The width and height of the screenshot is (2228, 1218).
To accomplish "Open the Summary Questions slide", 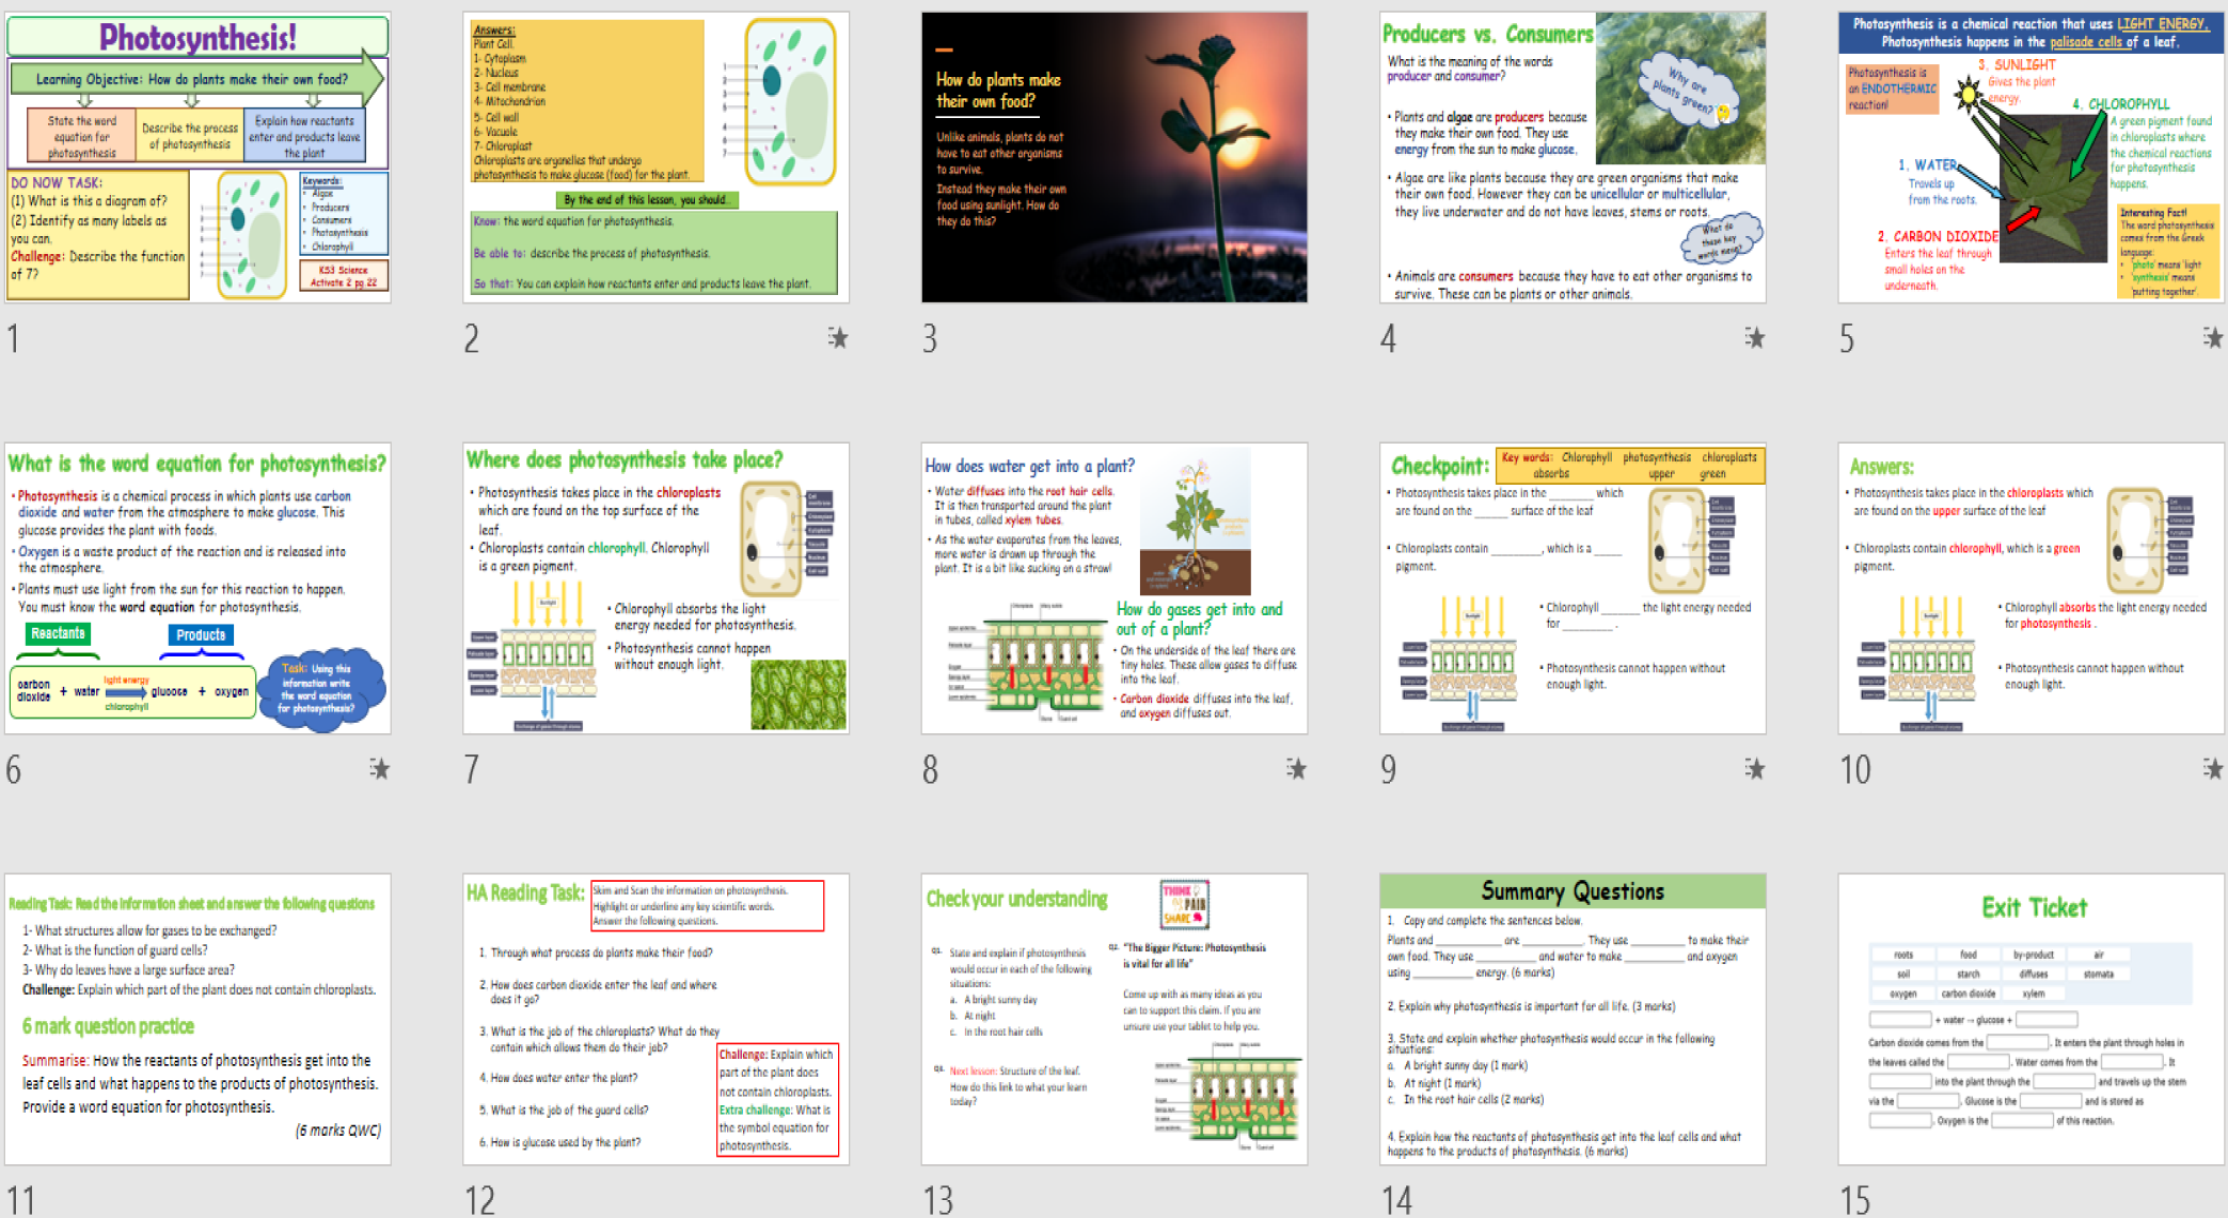I will click(x=1571, y=1020).
